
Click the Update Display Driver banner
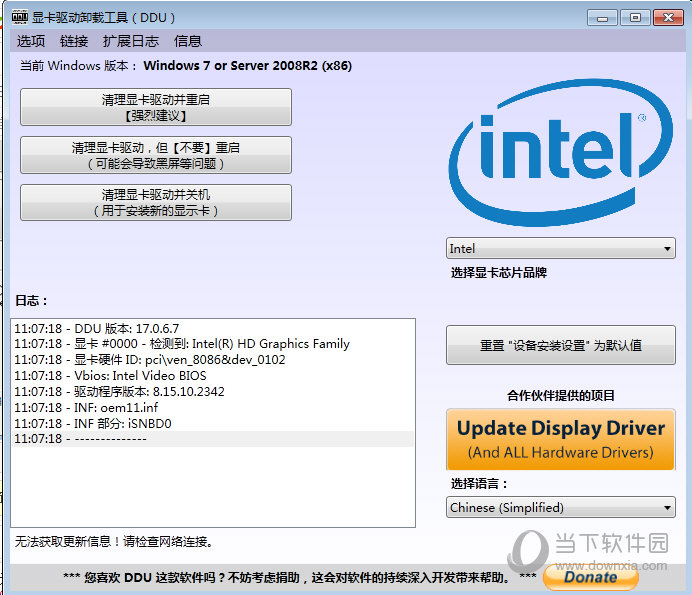561,439
